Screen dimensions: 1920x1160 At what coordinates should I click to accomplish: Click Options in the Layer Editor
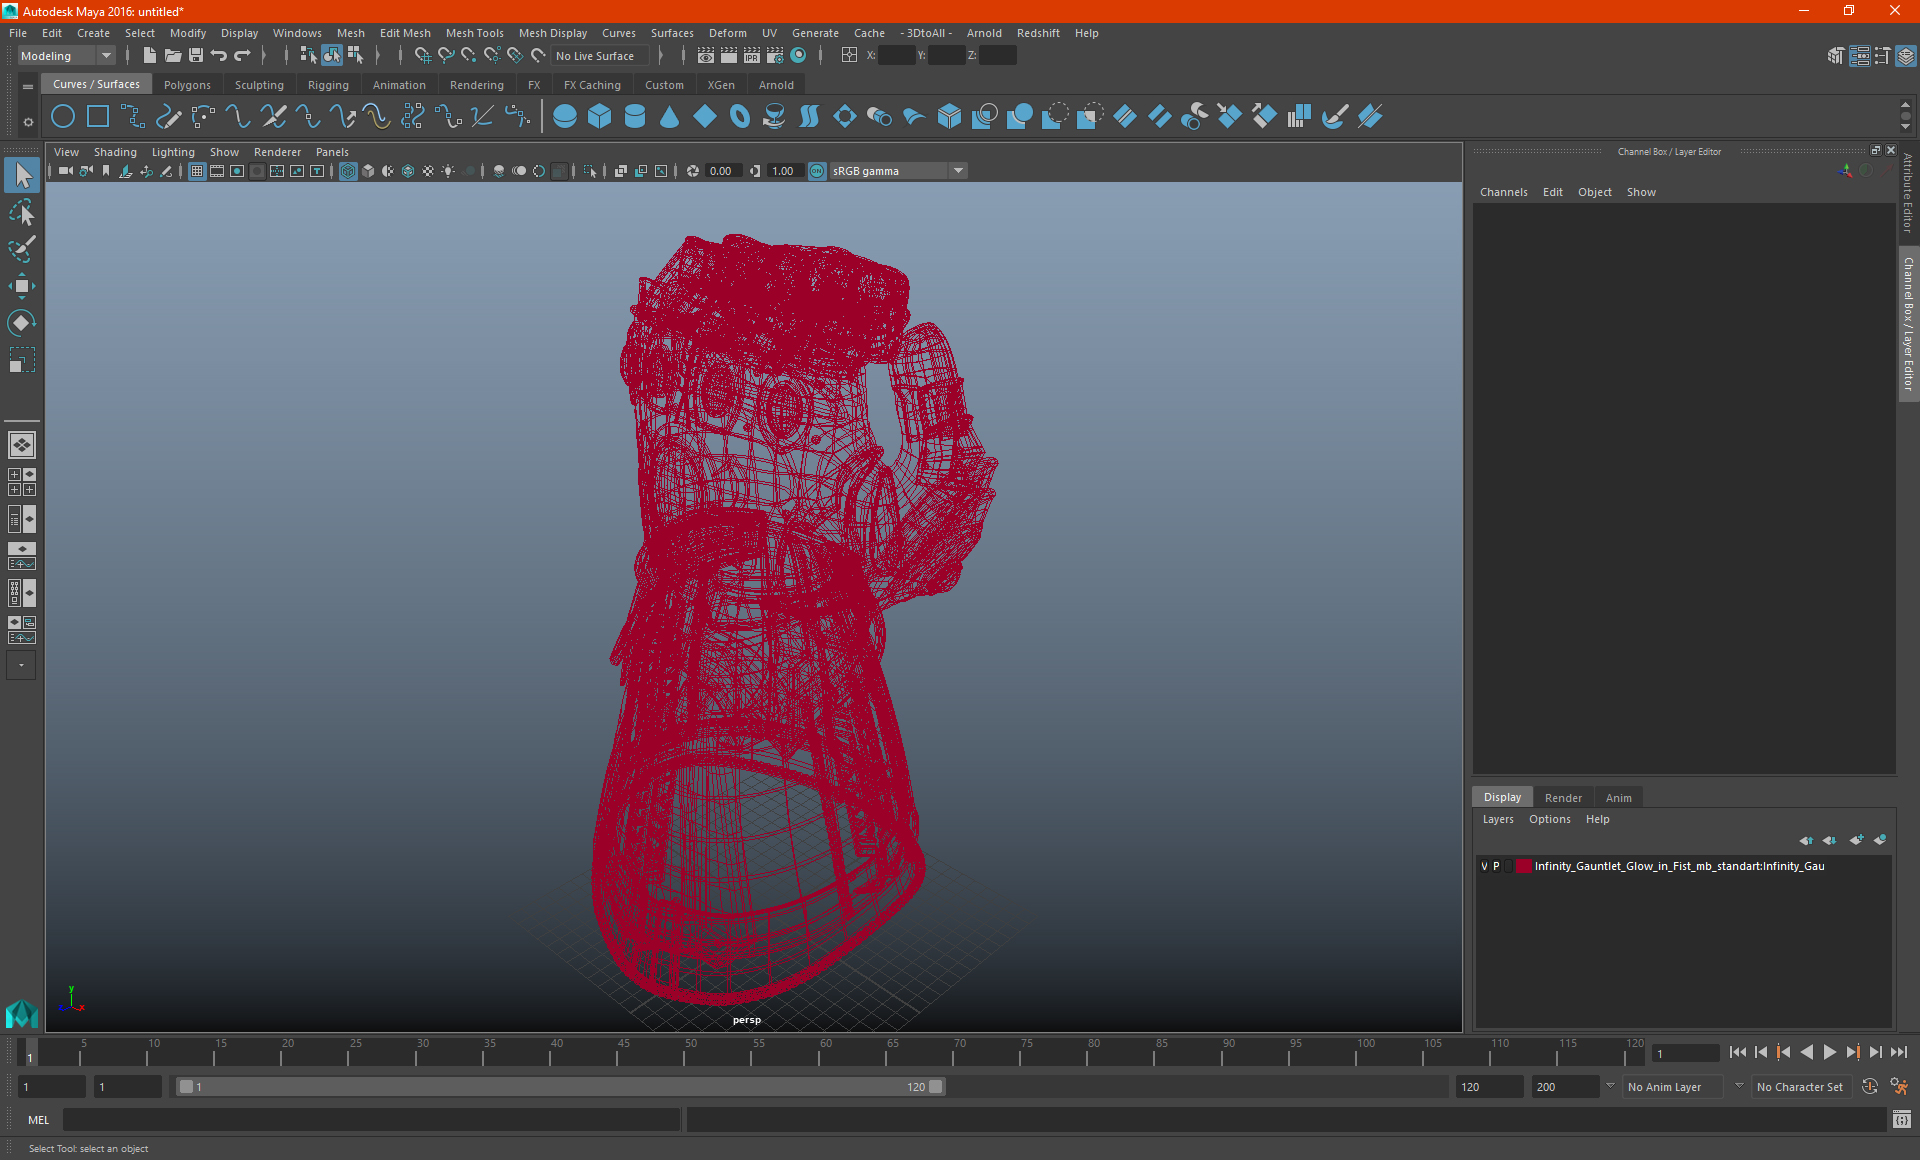[x=1549, y=819]
